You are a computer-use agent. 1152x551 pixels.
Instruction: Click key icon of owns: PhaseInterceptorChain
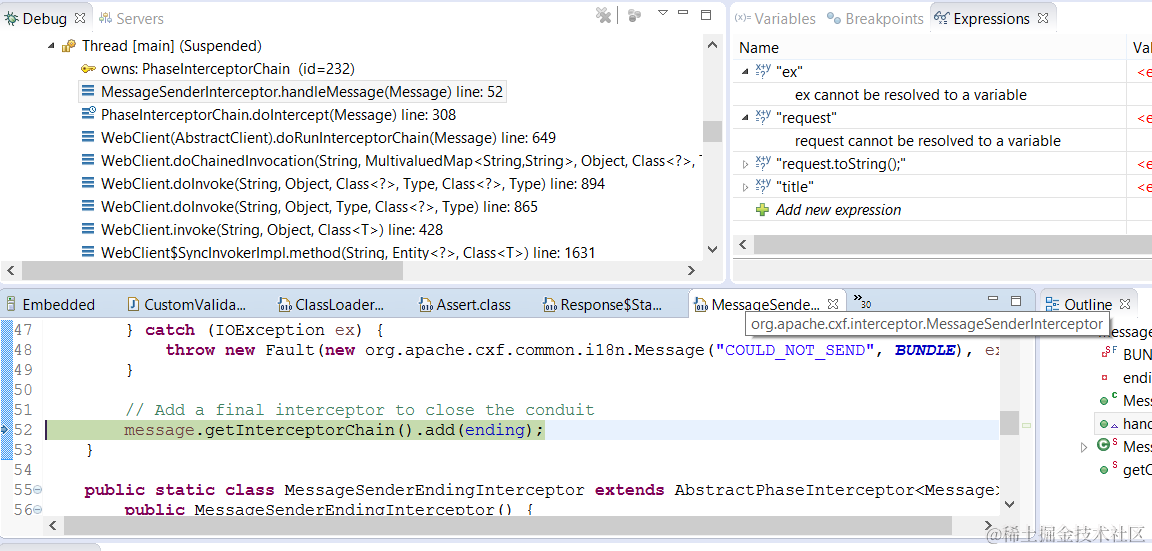tap(88, 69)
